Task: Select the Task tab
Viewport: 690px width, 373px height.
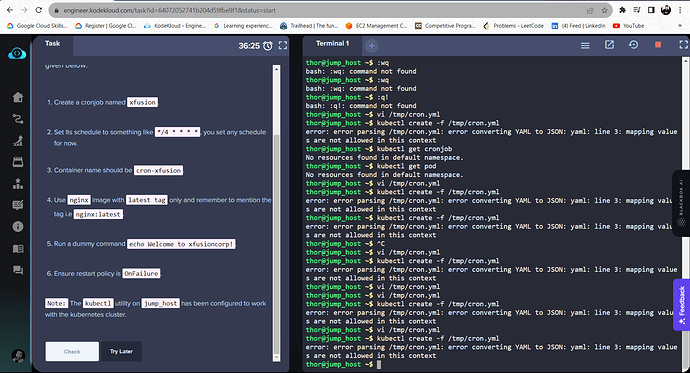Action: tap(53, 44)
